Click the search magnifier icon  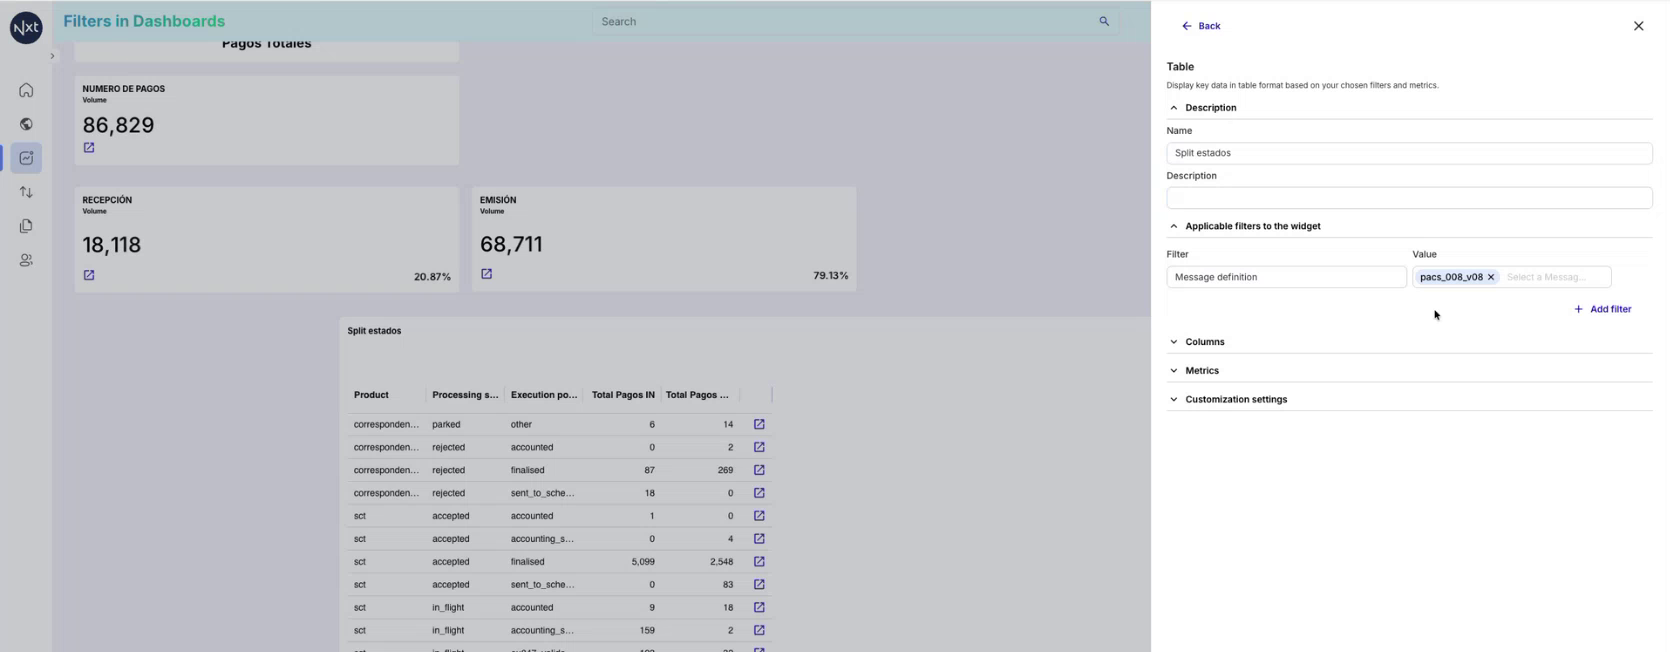1104,21
